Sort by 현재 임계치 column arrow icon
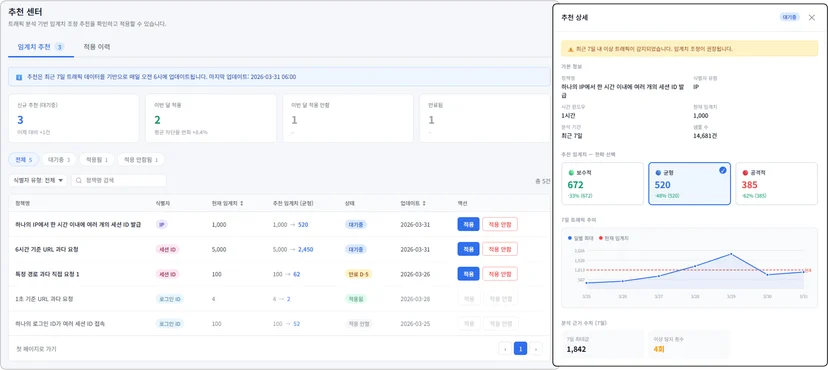Screen dimensions: 828x370 point(241,203)
